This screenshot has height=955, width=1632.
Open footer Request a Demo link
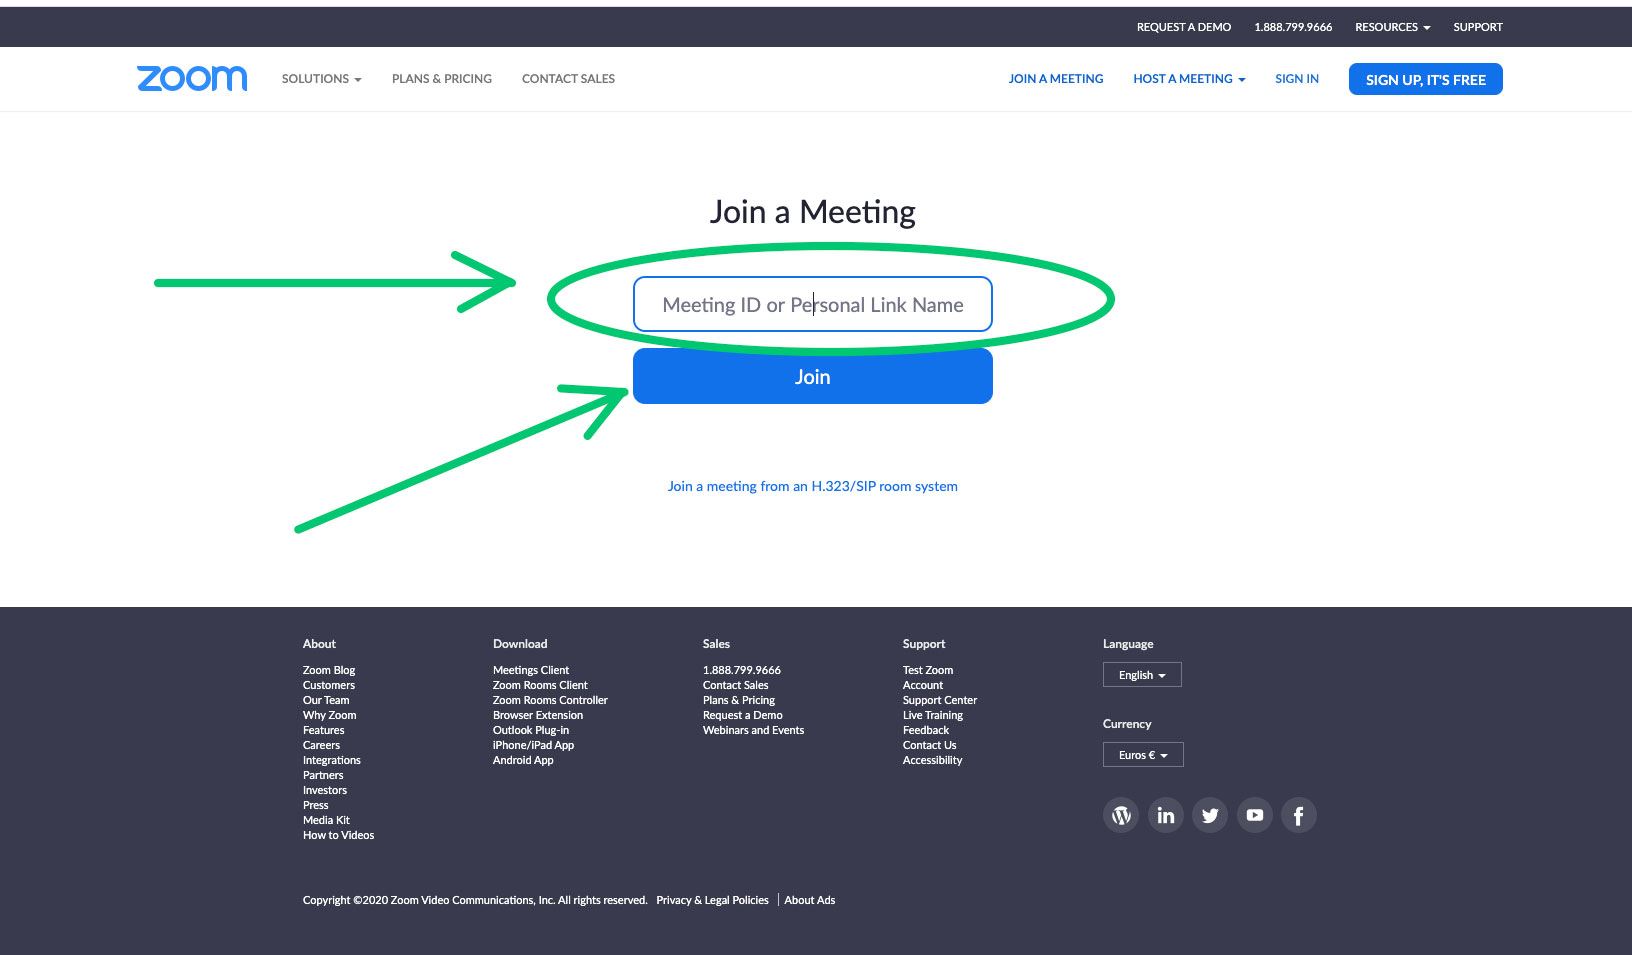(x=743, y=715)
